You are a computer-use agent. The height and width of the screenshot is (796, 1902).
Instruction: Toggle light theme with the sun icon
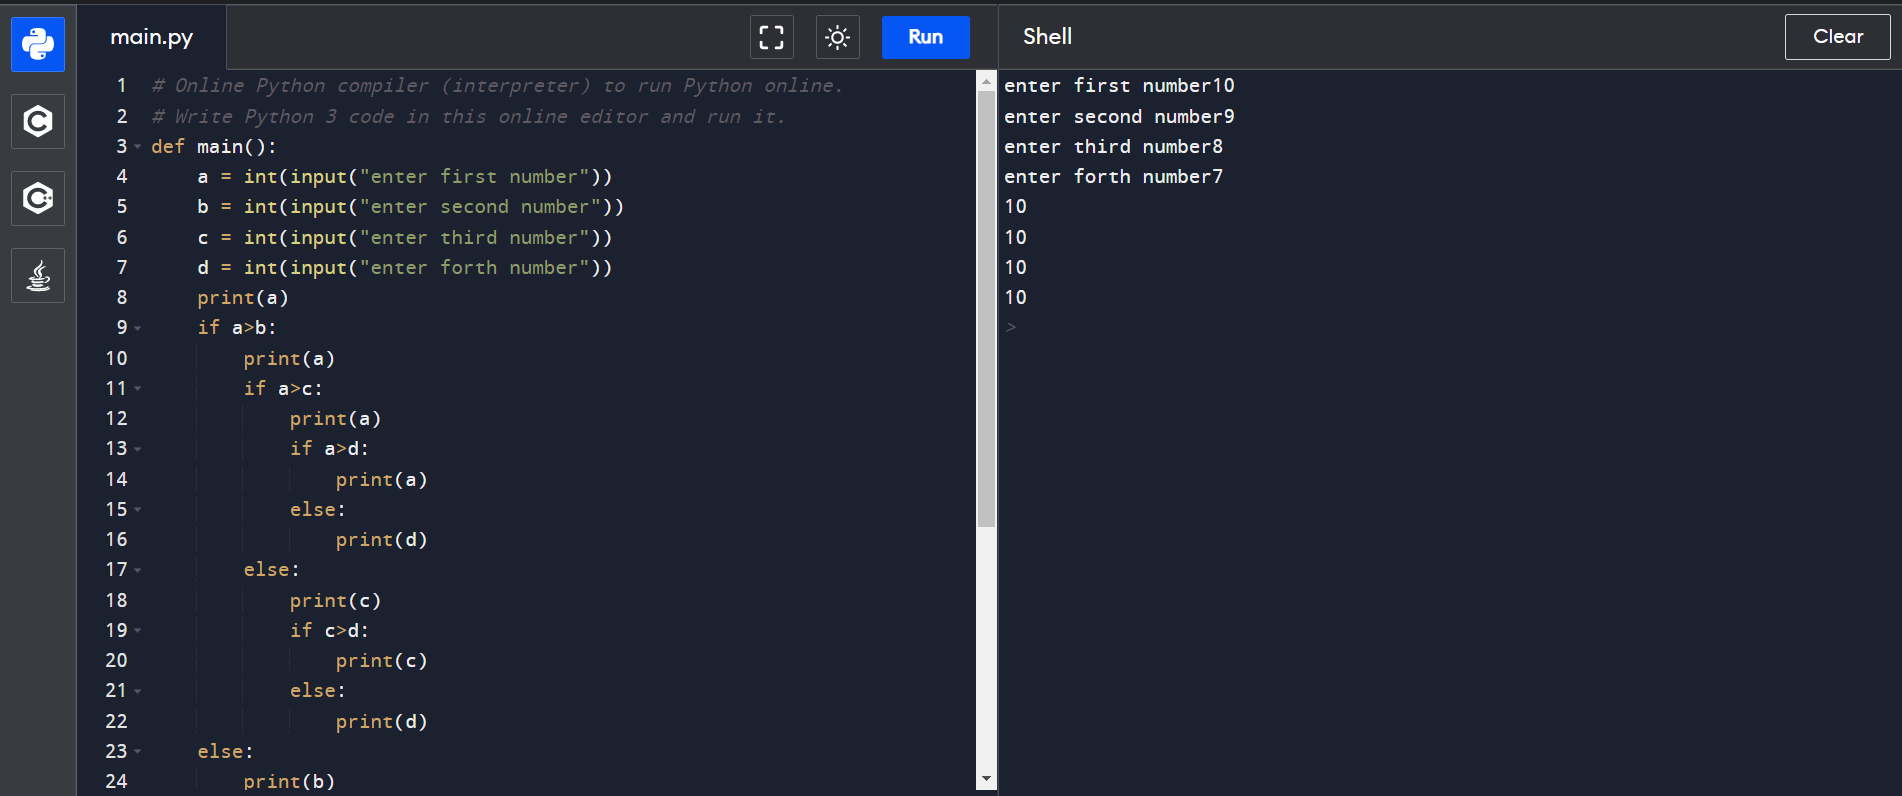click(837, 38)
